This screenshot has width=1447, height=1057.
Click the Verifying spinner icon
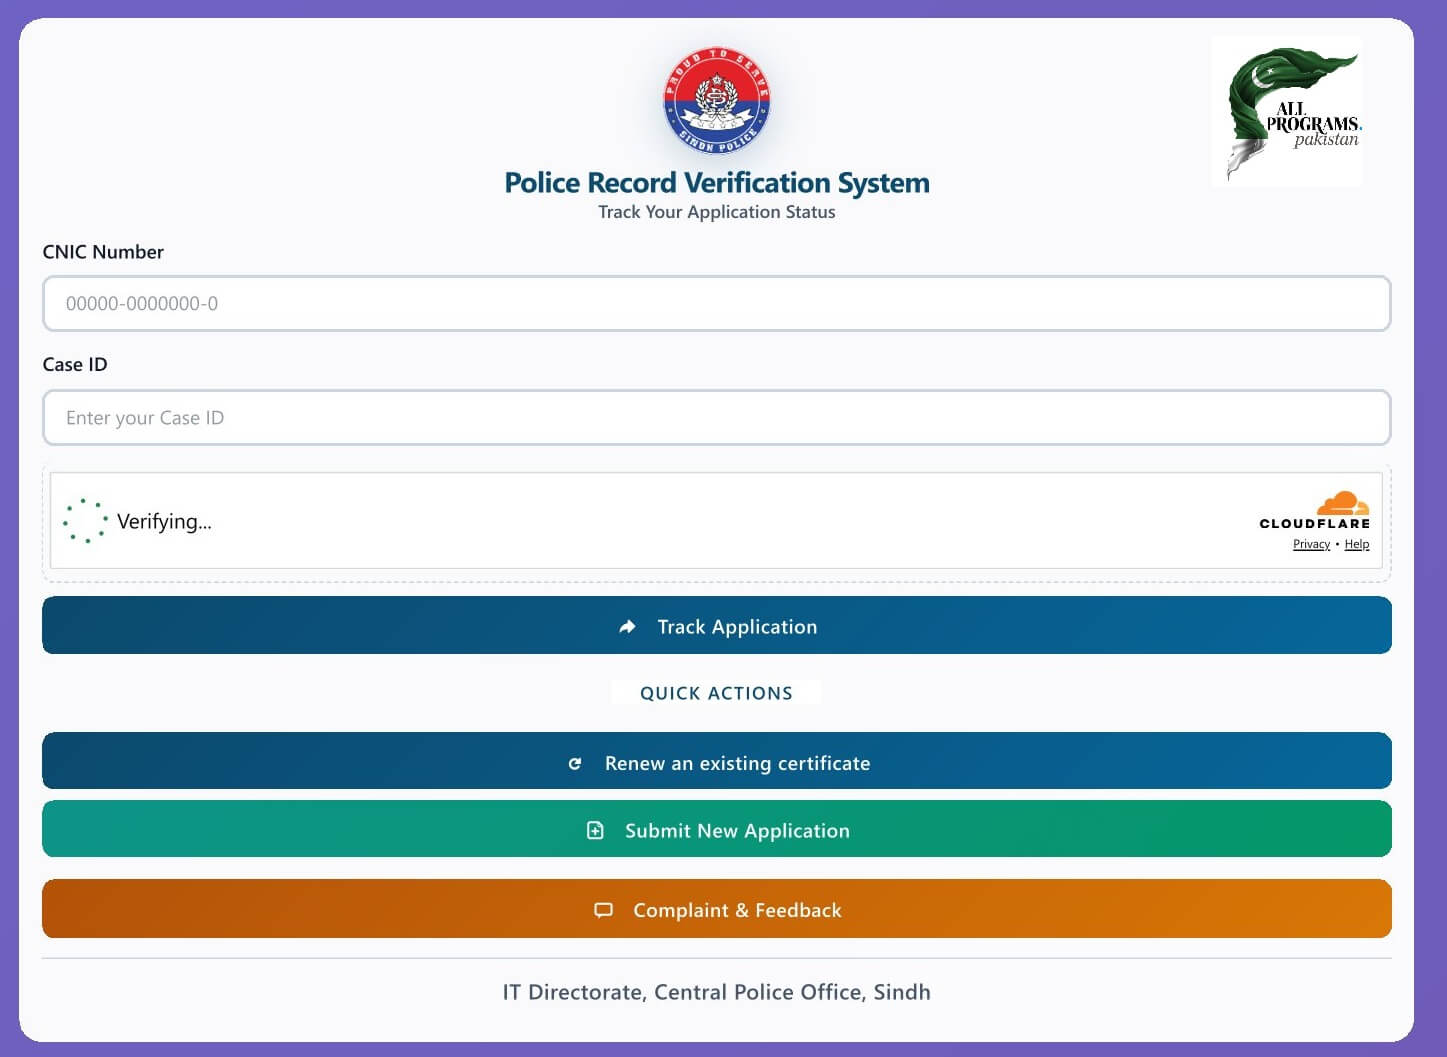(x=86, y=521)
